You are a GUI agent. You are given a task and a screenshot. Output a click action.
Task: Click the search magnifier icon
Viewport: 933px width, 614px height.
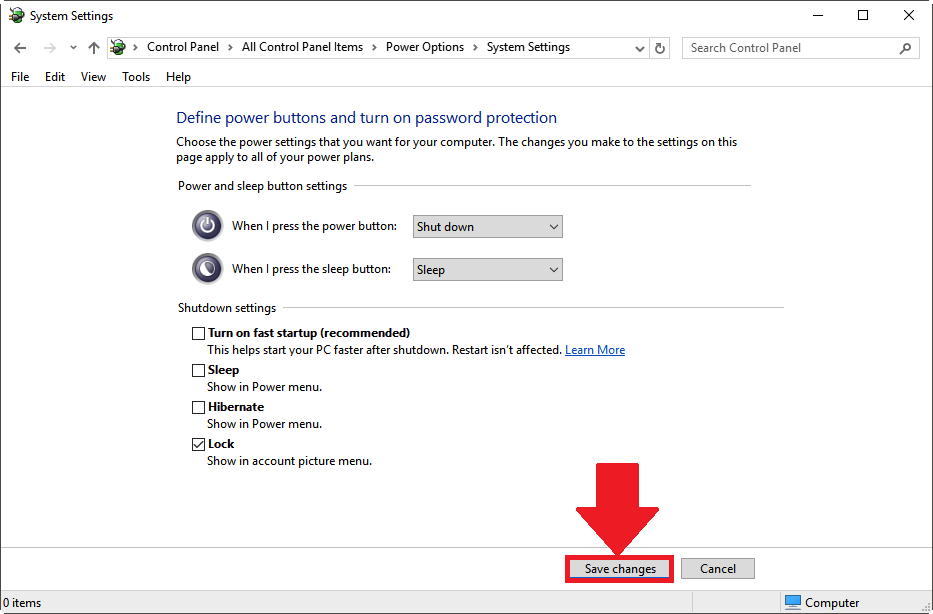[x=905, y=48]
